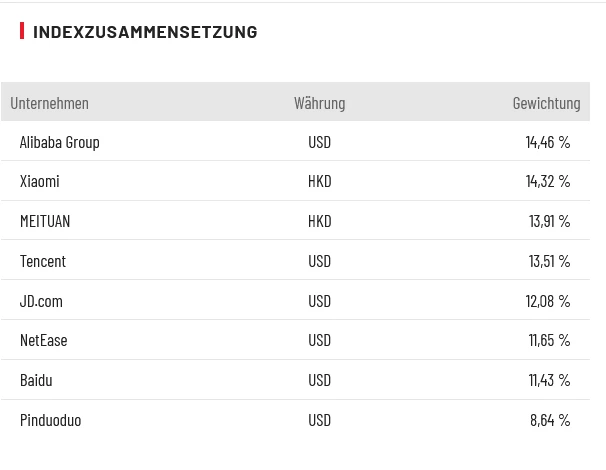
Task: Click the Indexzusammensetzung section heading
Action: (145, 32)
